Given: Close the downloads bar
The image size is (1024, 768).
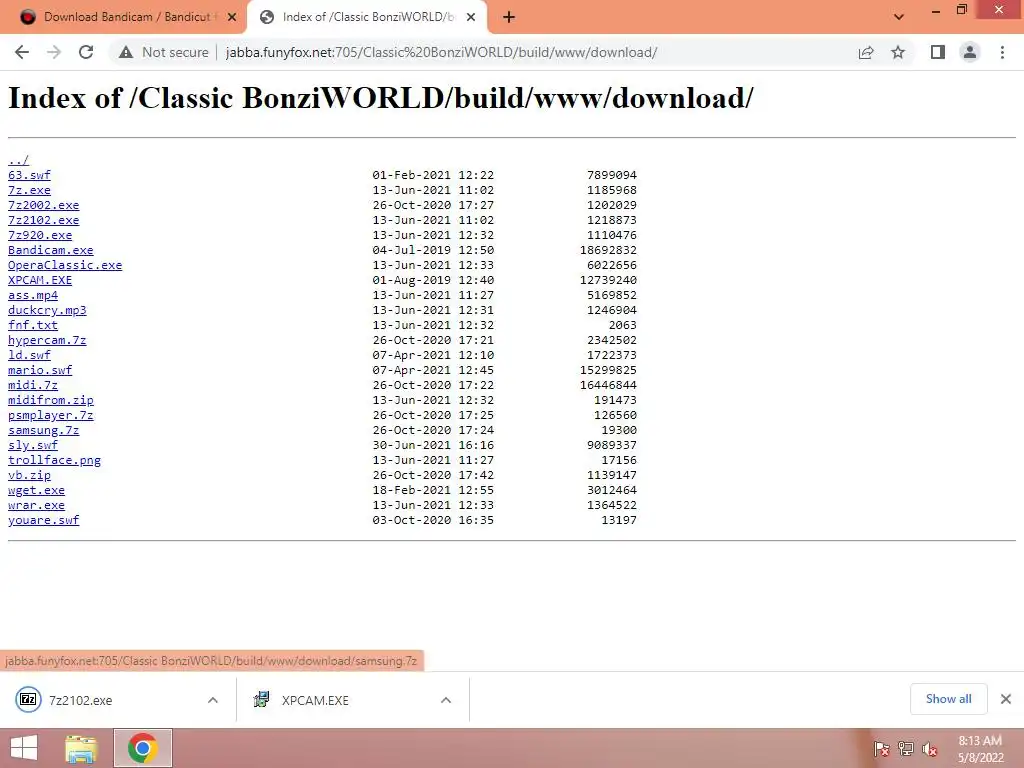Looking at the screenshot, I should tap(1006, 699).
